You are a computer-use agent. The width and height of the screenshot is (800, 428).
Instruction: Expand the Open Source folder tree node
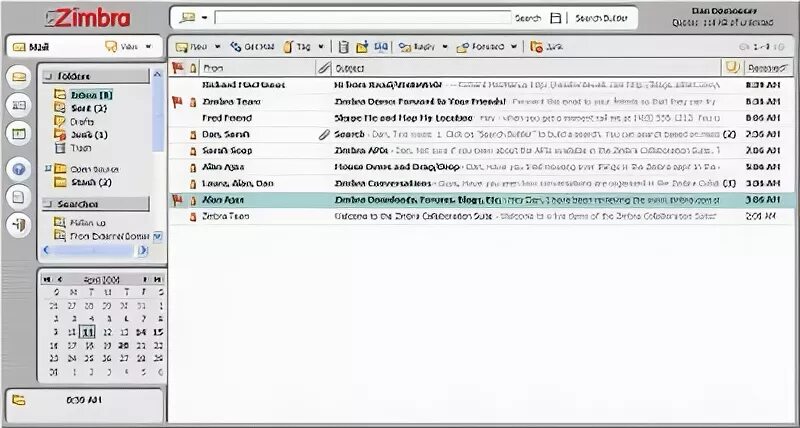[x=48, y=168]
